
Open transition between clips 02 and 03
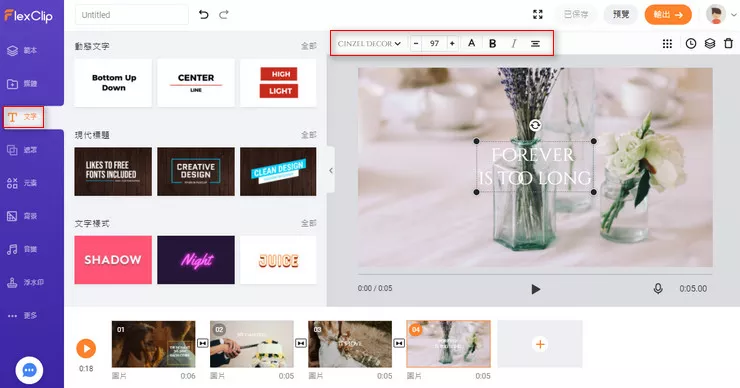point(301,343)
